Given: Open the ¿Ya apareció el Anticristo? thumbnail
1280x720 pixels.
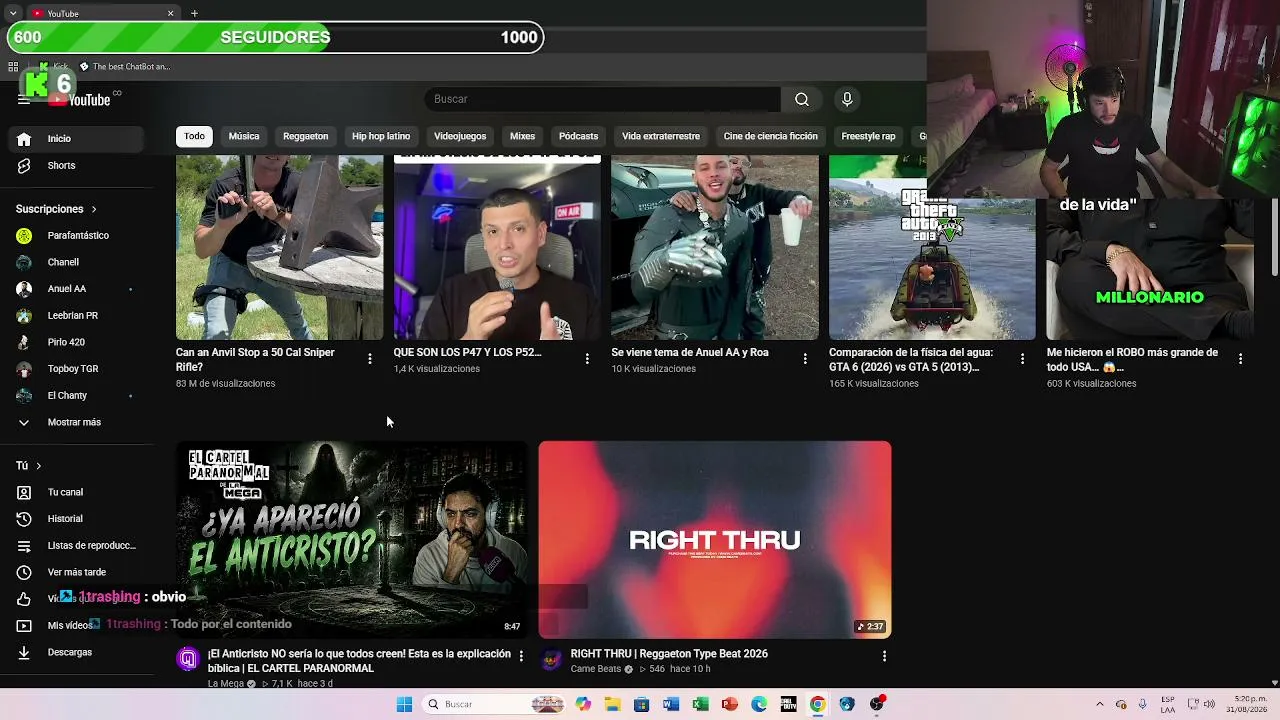Looking at the screenshot, I should (x=352, y=540).
